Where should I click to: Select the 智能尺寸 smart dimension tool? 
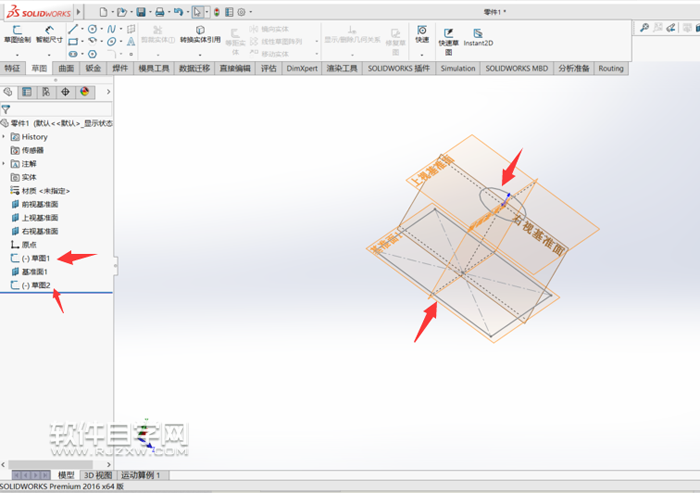(49, 34)
